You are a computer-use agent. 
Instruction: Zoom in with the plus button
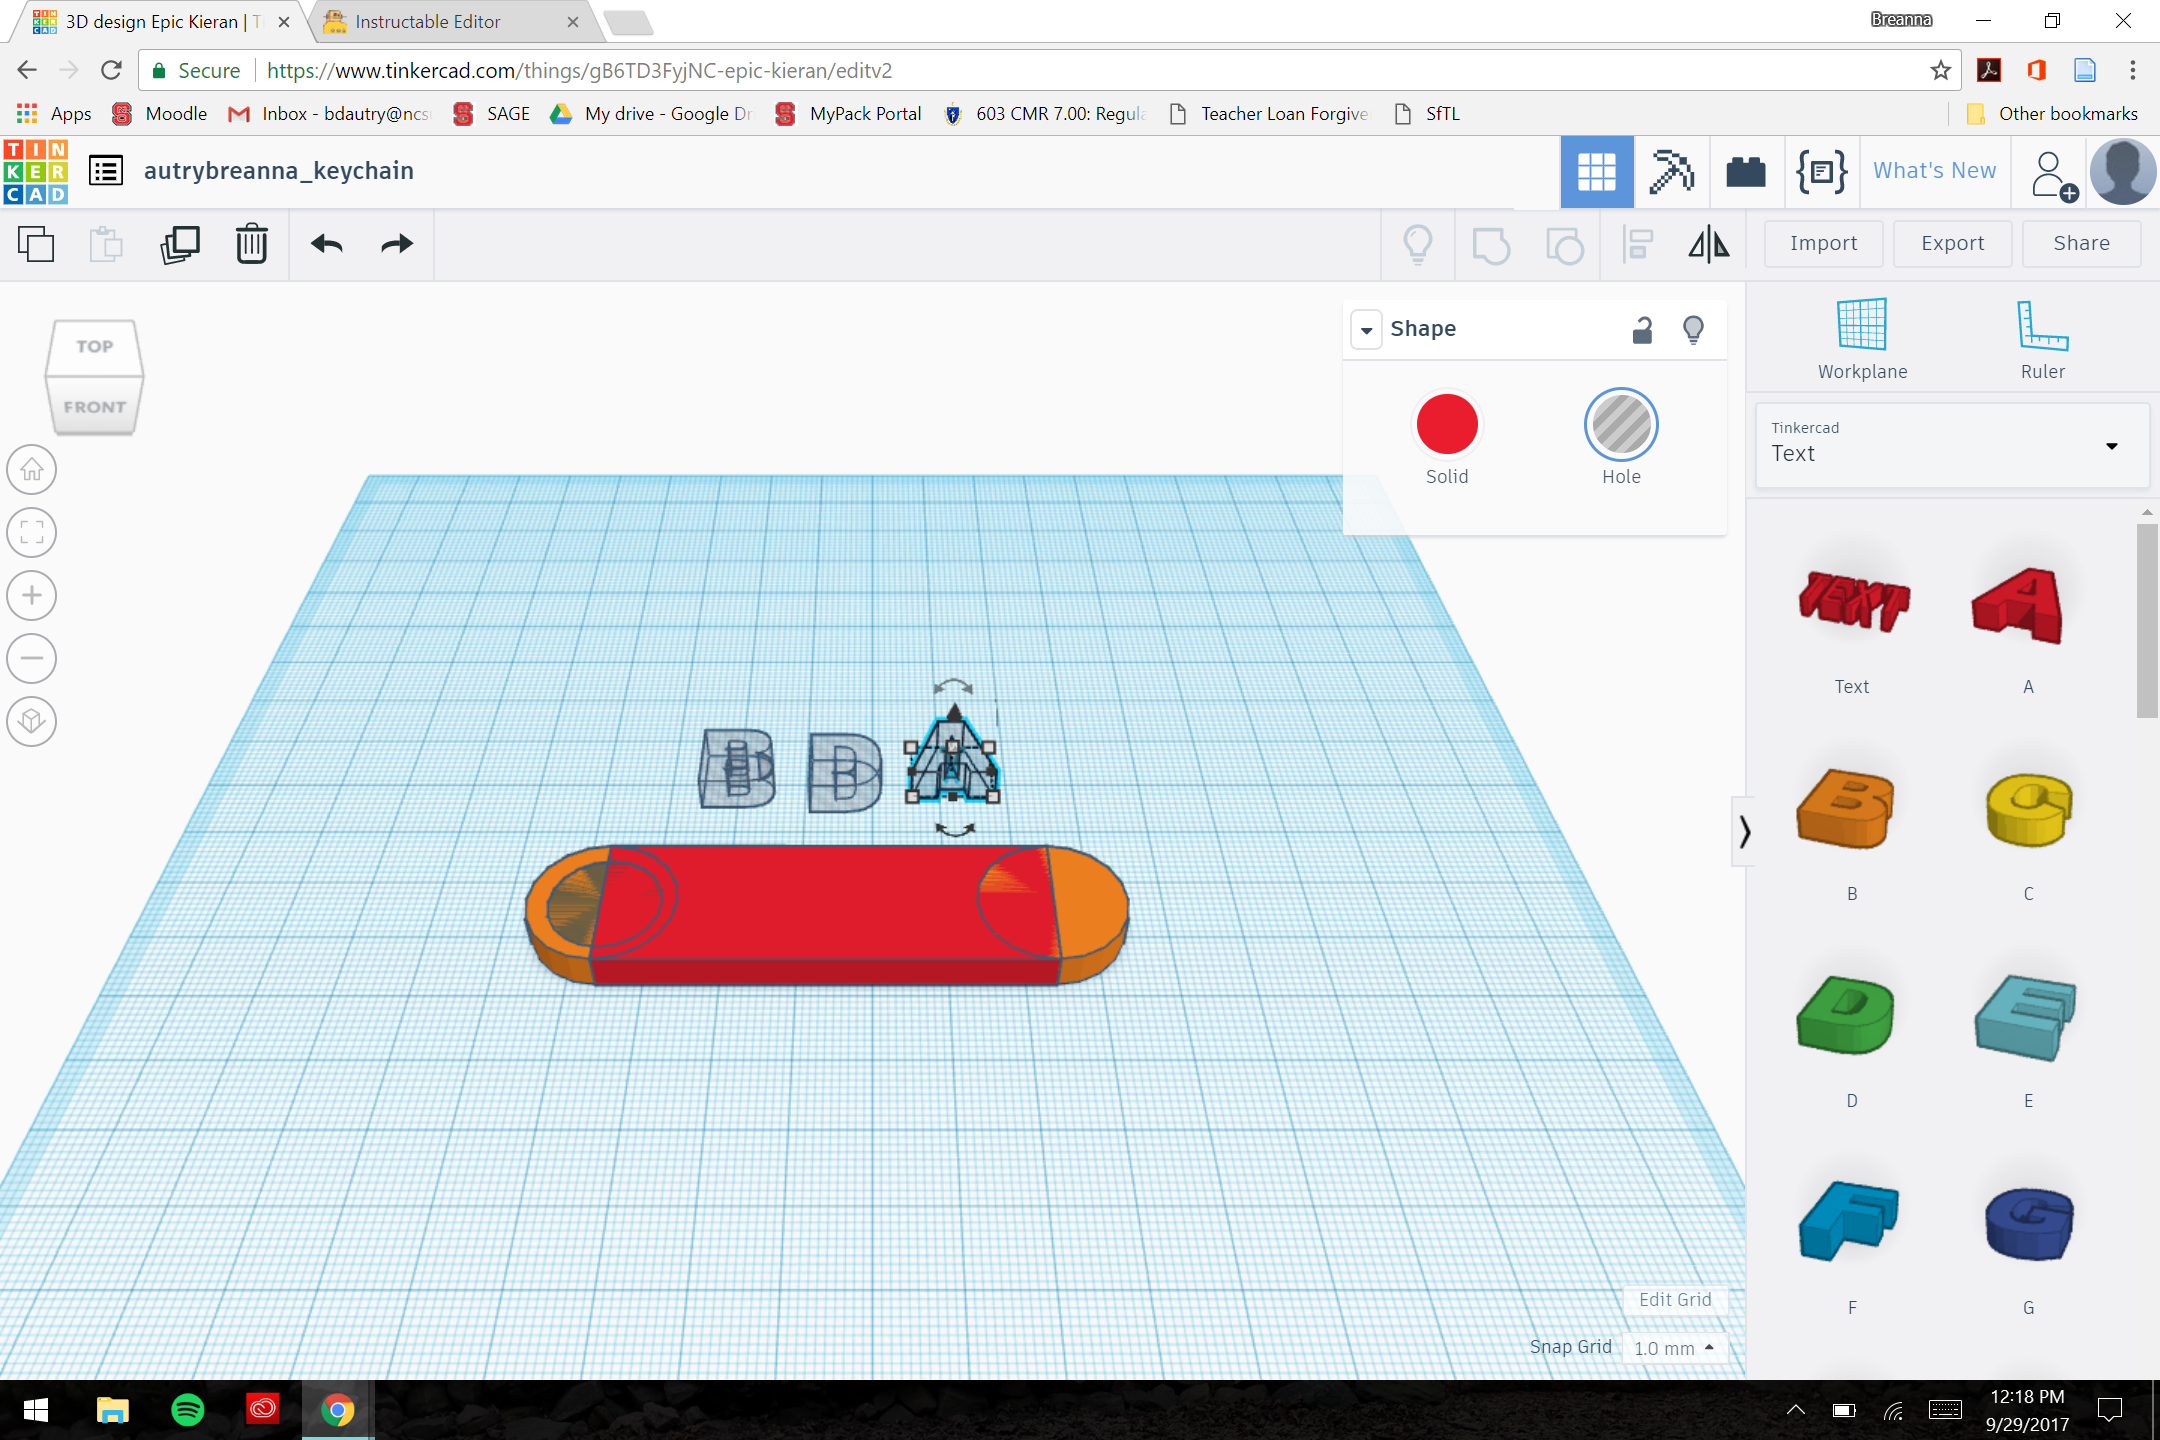click(x=32, y=595)
